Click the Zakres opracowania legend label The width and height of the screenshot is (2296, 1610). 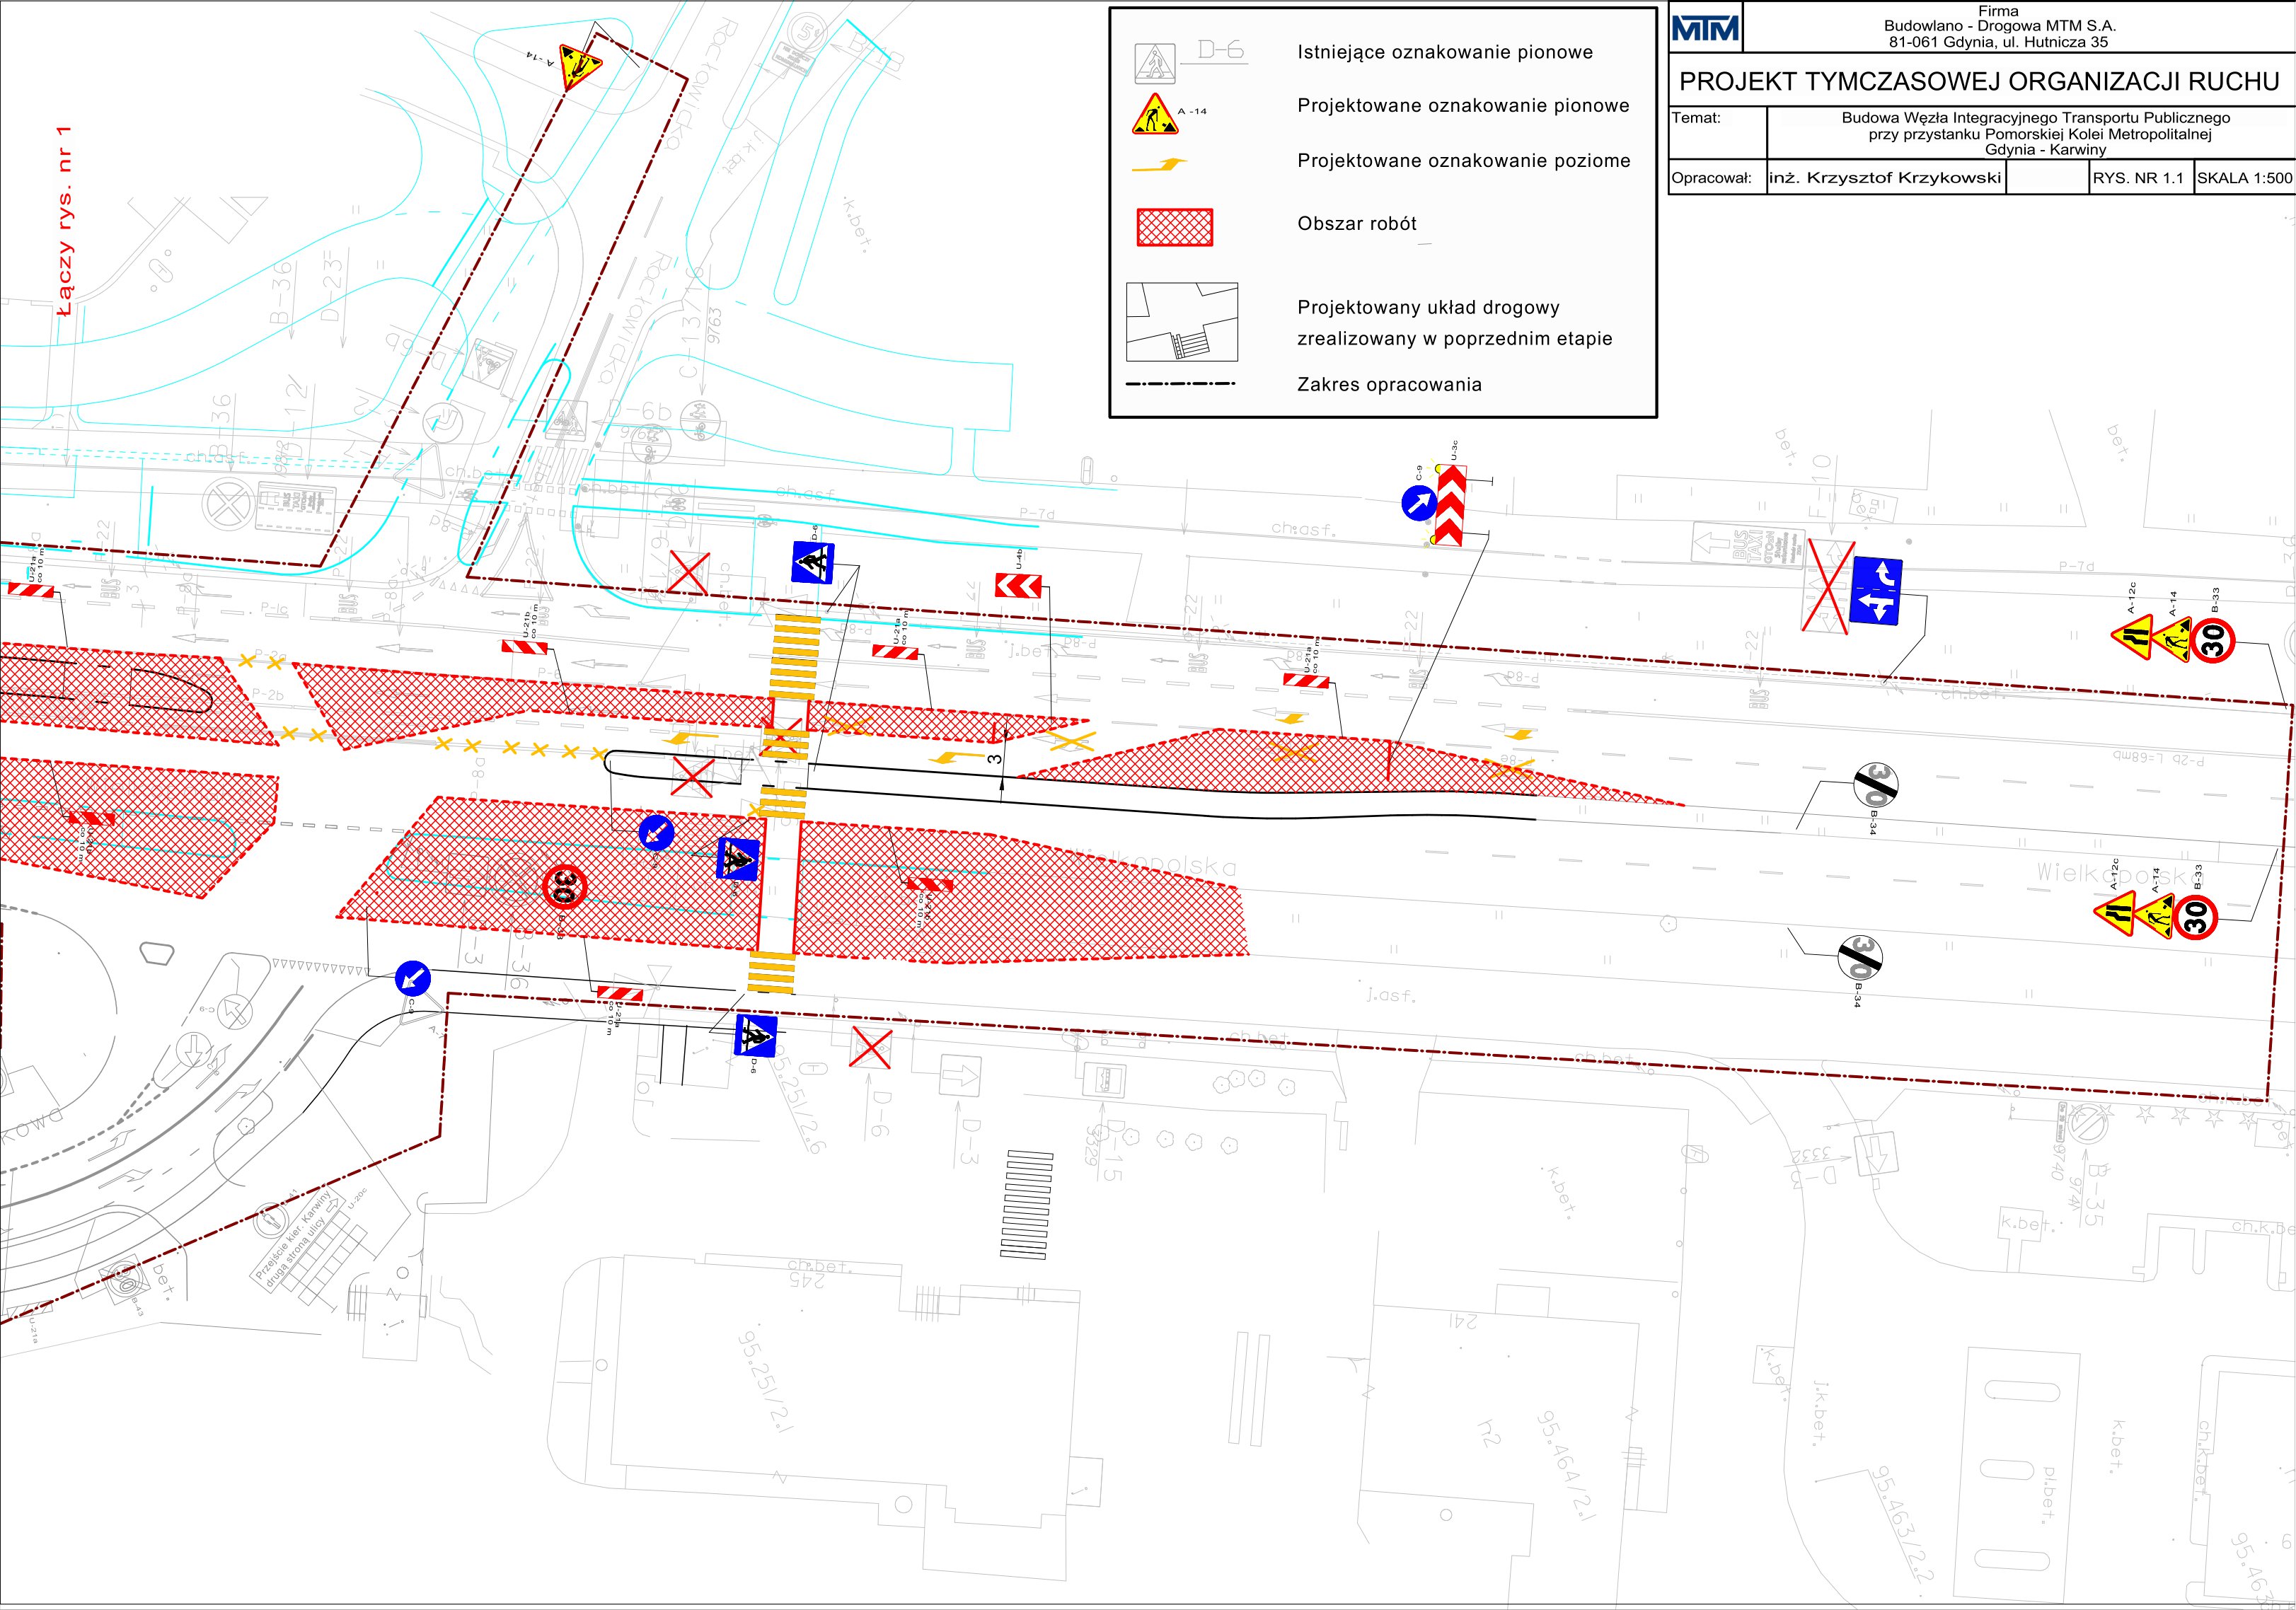tap(1389, 385)
